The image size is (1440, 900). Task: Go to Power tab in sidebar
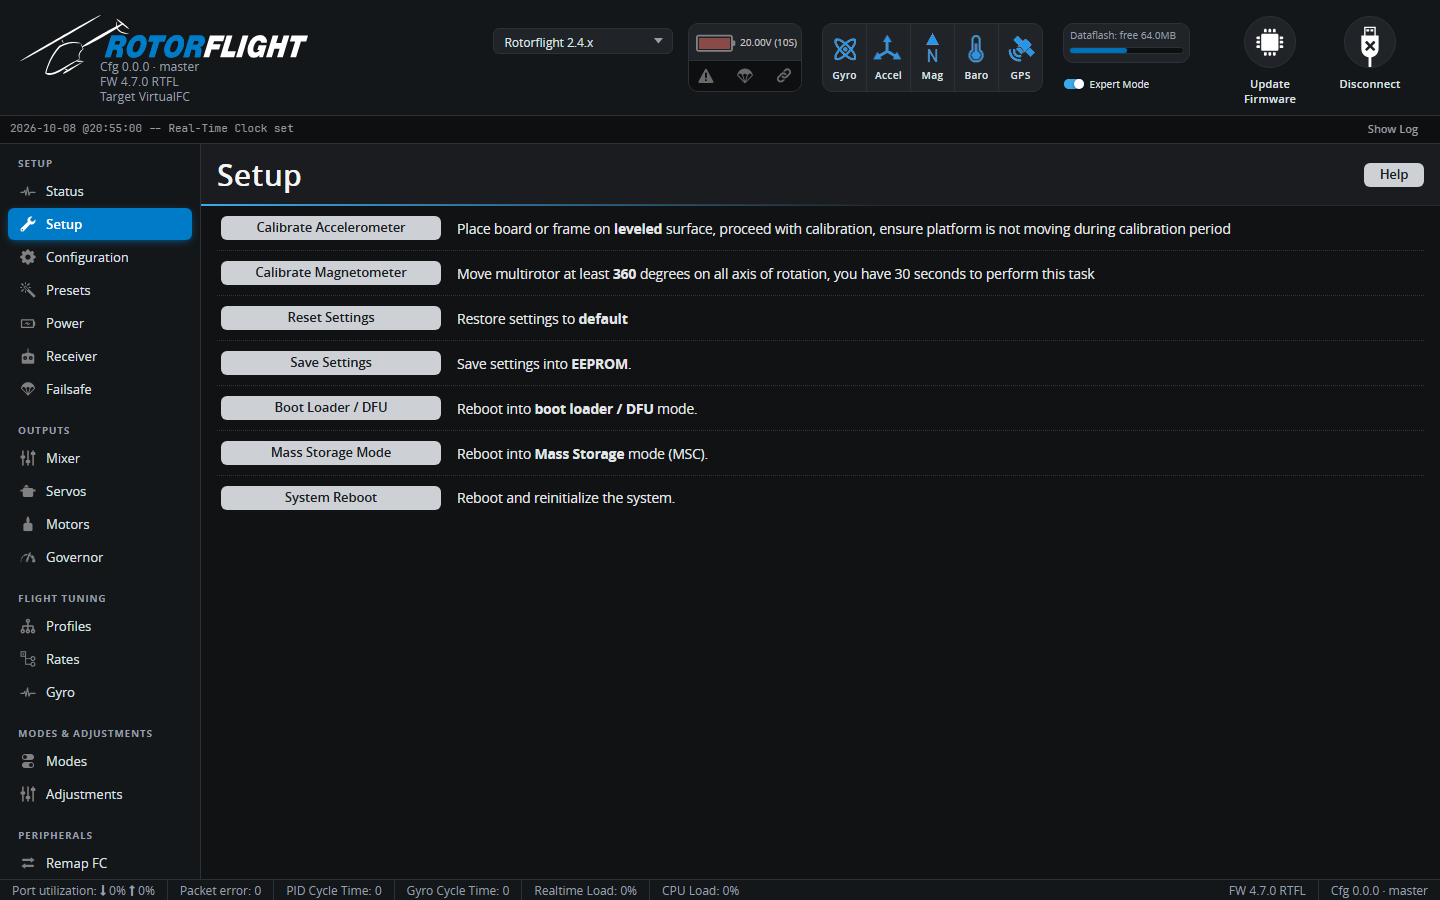[x=100, y=323]
